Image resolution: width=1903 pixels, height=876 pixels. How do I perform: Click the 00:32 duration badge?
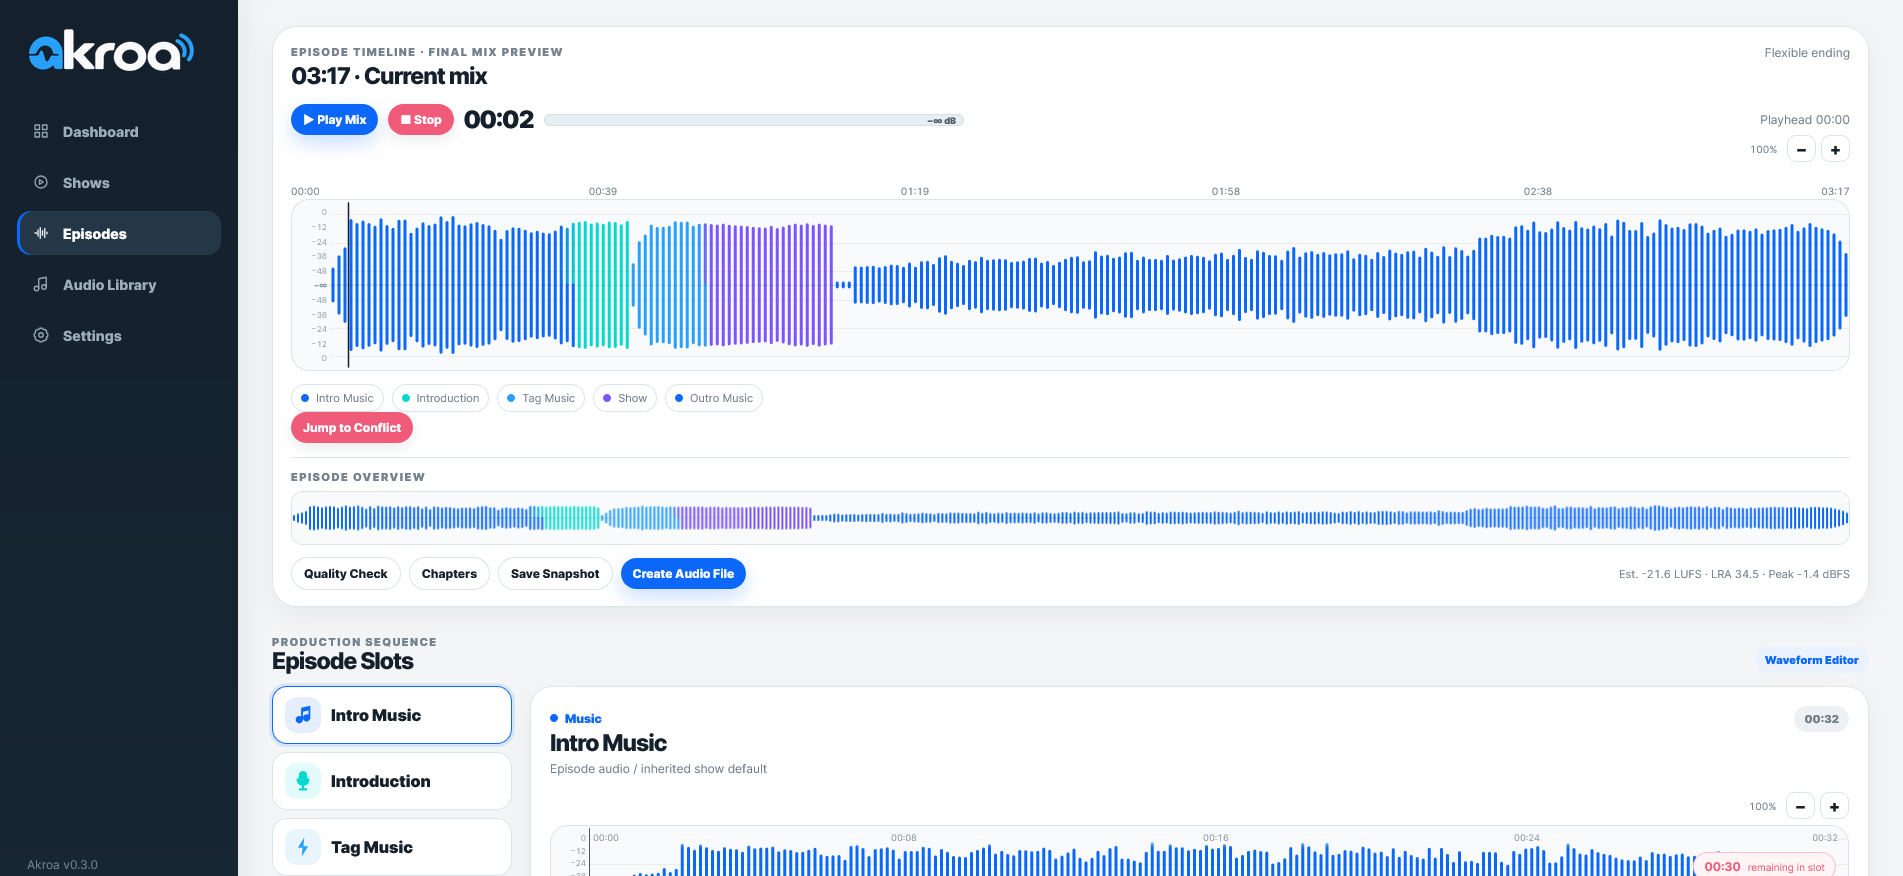pyautogui.click(x=1821, y=719)
